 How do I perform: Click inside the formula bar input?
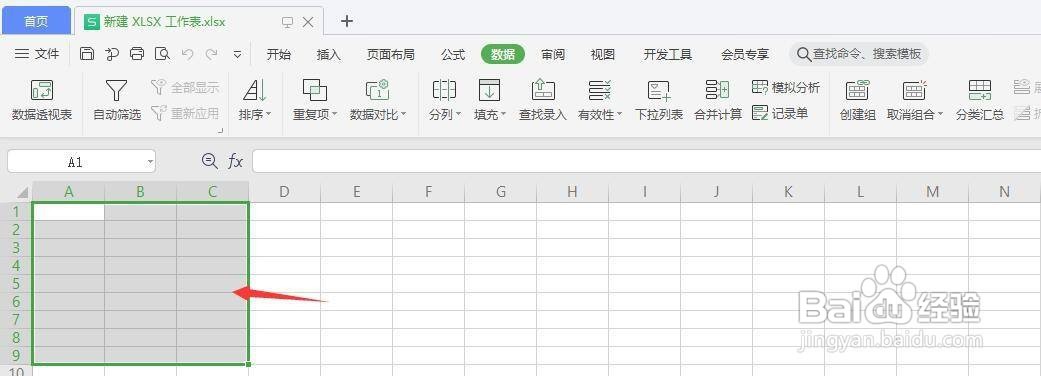click(x=646, y=161)
